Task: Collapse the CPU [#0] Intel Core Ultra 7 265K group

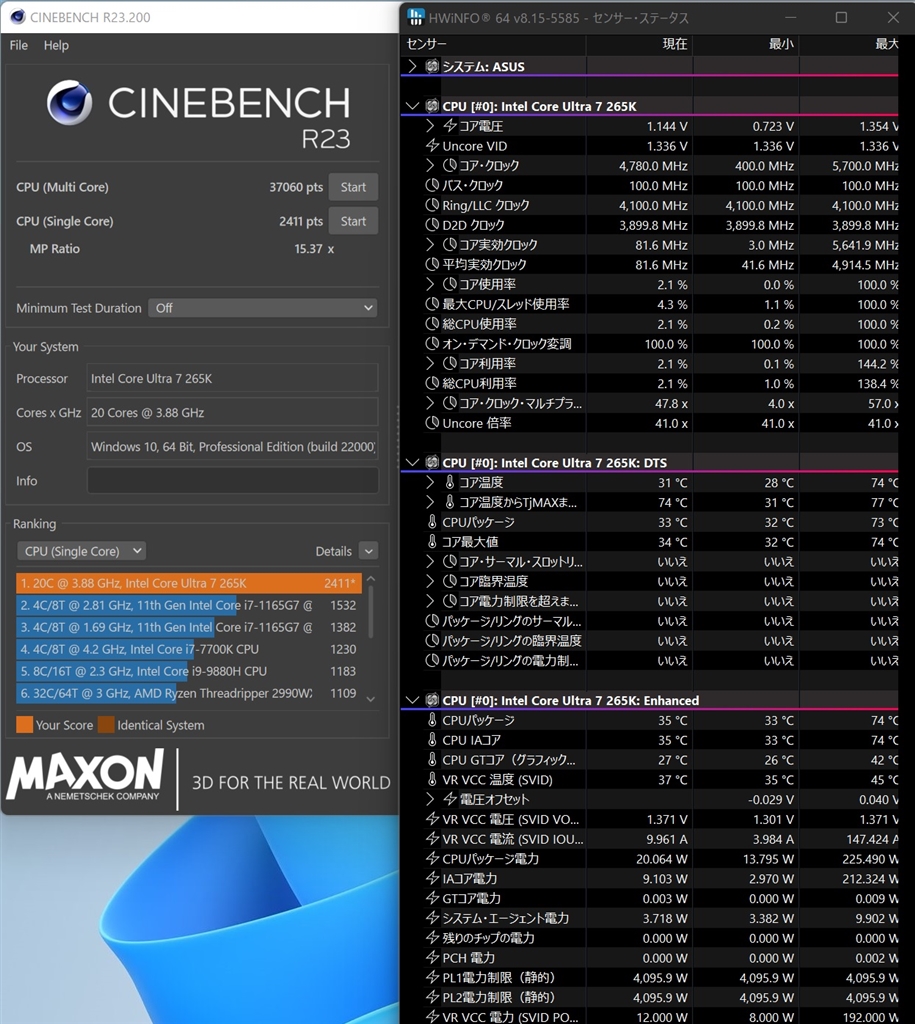Action: pyautogui.click(x=412, y=106)
